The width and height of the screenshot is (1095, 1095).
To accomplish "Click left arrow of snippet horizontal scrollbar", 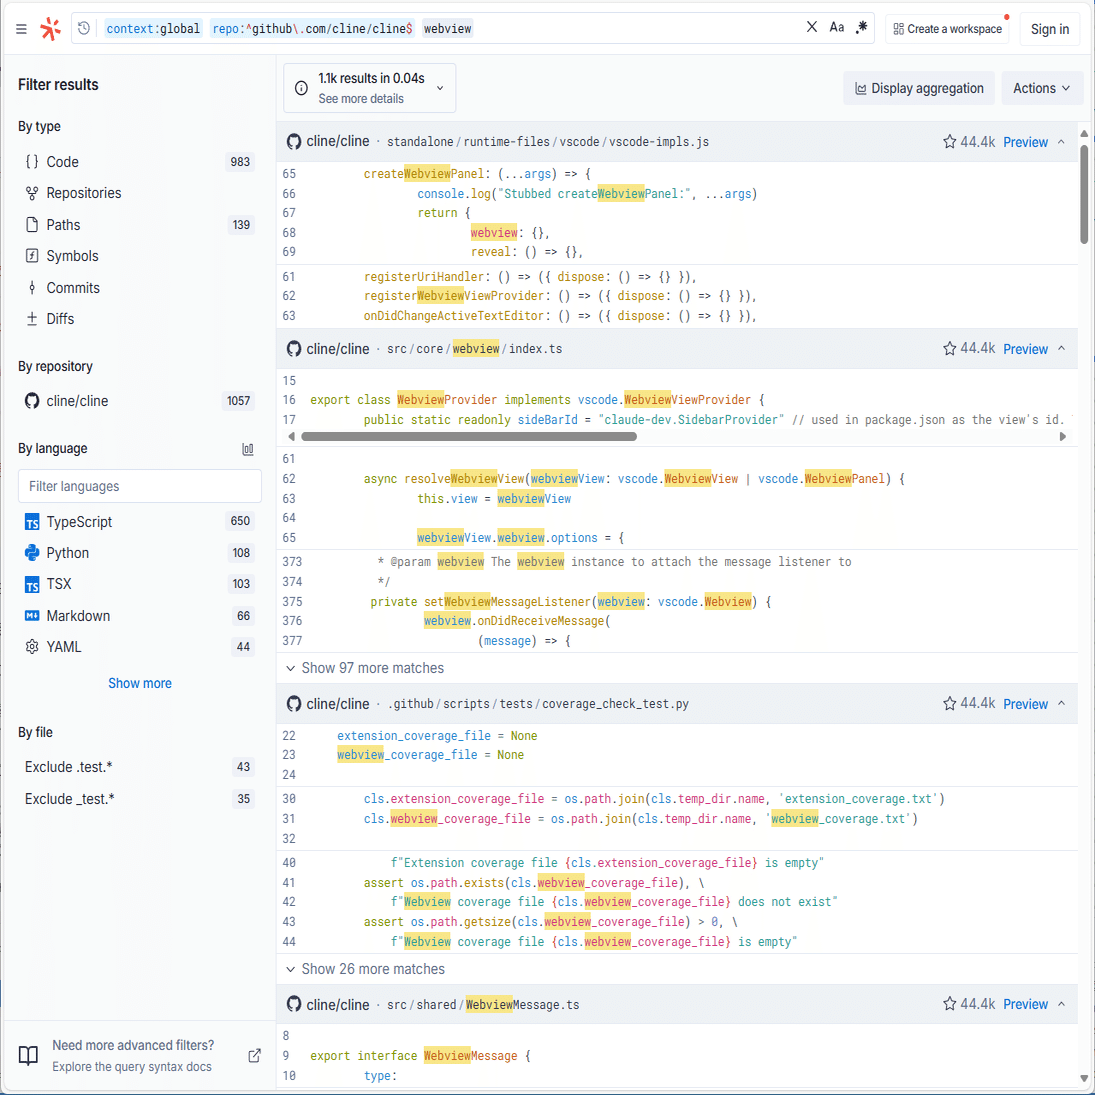I will [x=291, y=436].
